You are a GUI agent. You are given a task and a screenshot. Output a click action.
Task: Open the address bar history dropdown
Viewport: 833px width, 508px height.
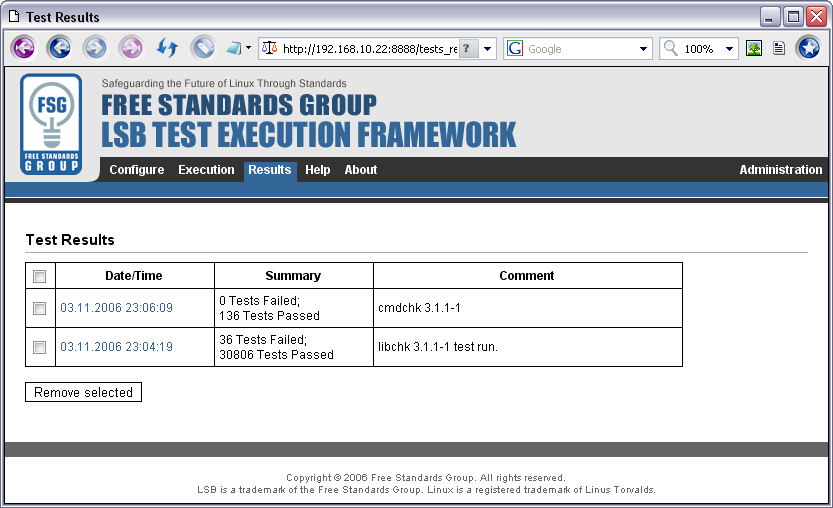point(487,49)
